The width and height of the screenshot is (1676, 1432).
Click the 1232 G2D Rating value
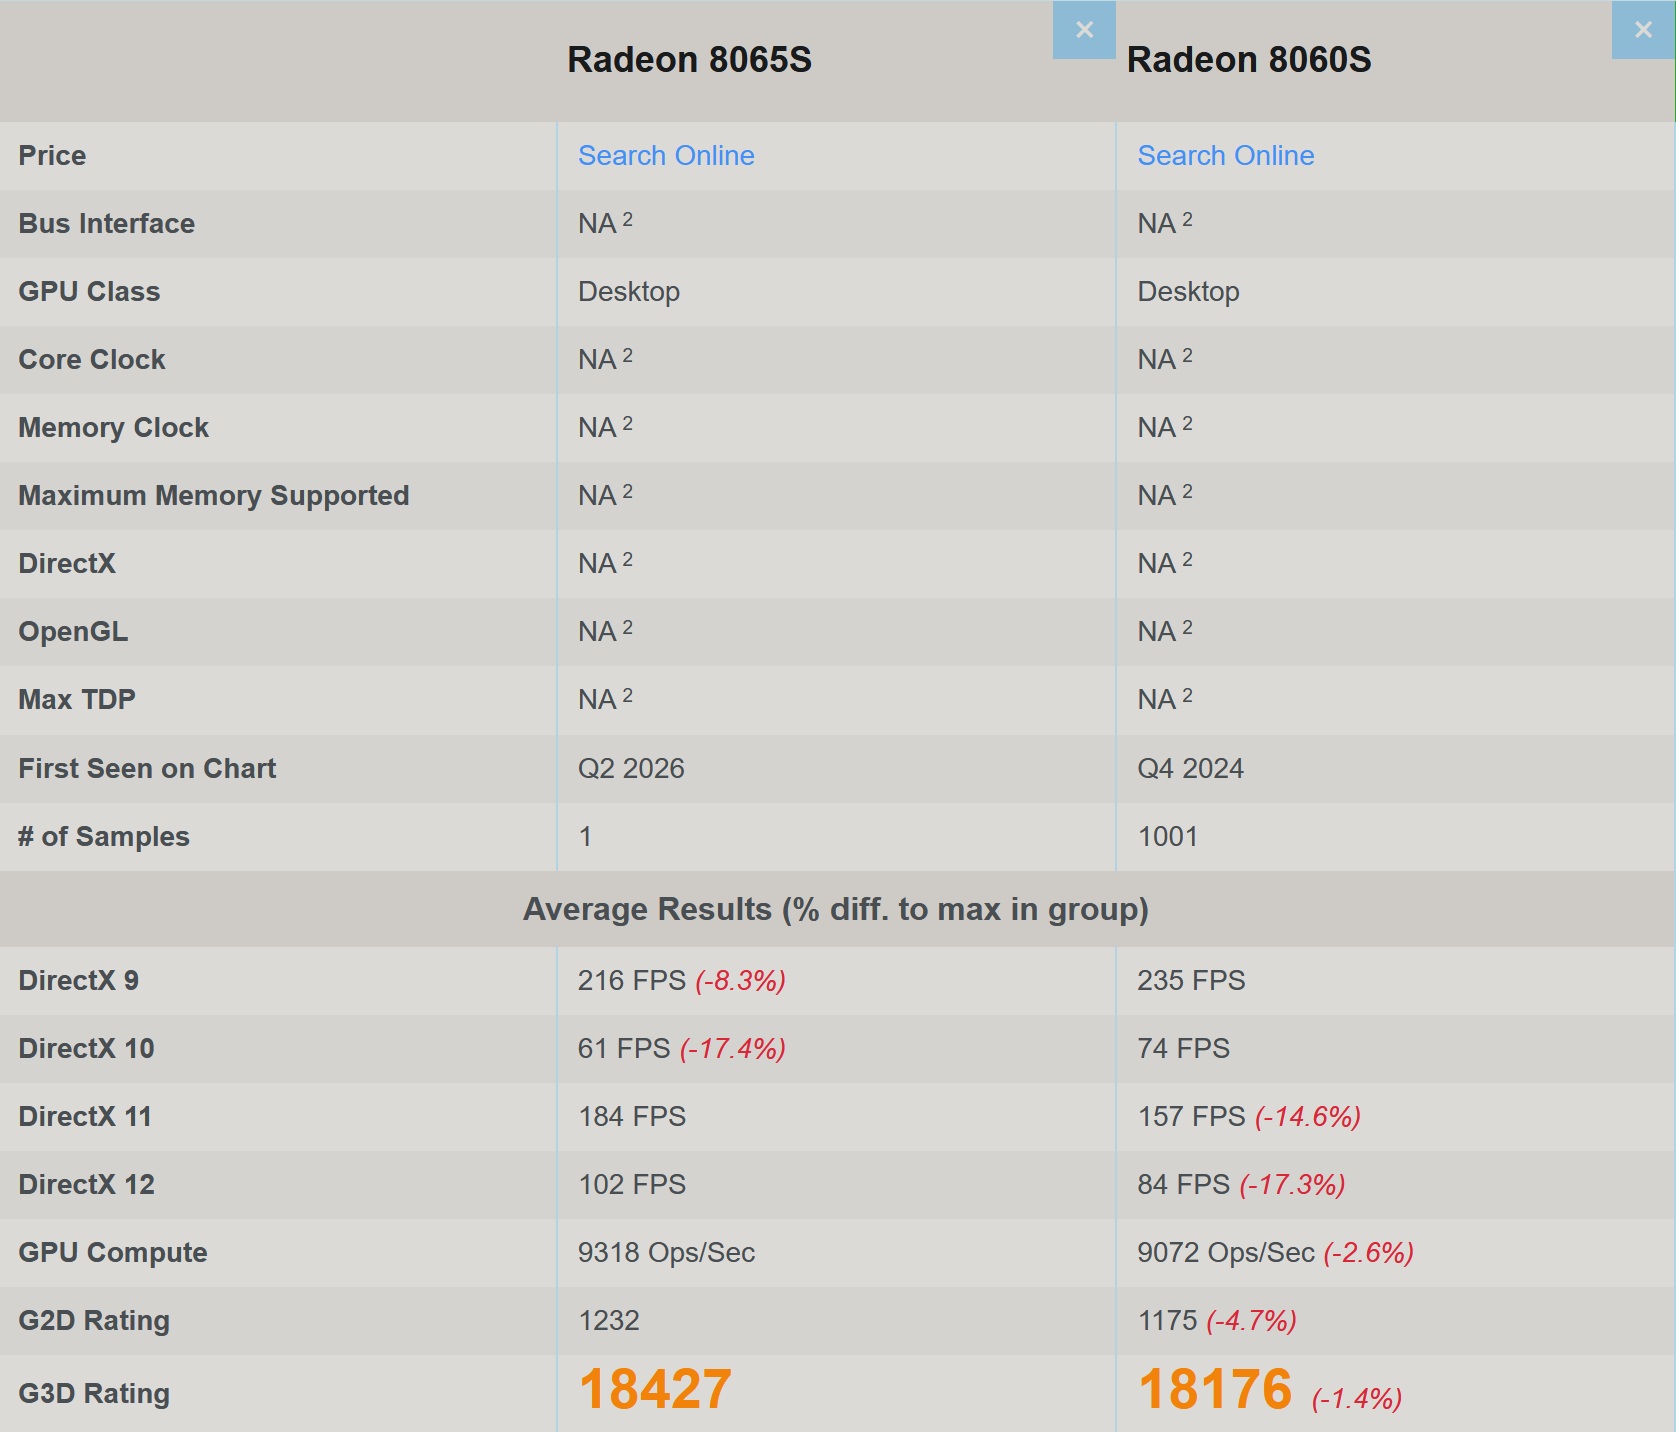(608, 1321)
